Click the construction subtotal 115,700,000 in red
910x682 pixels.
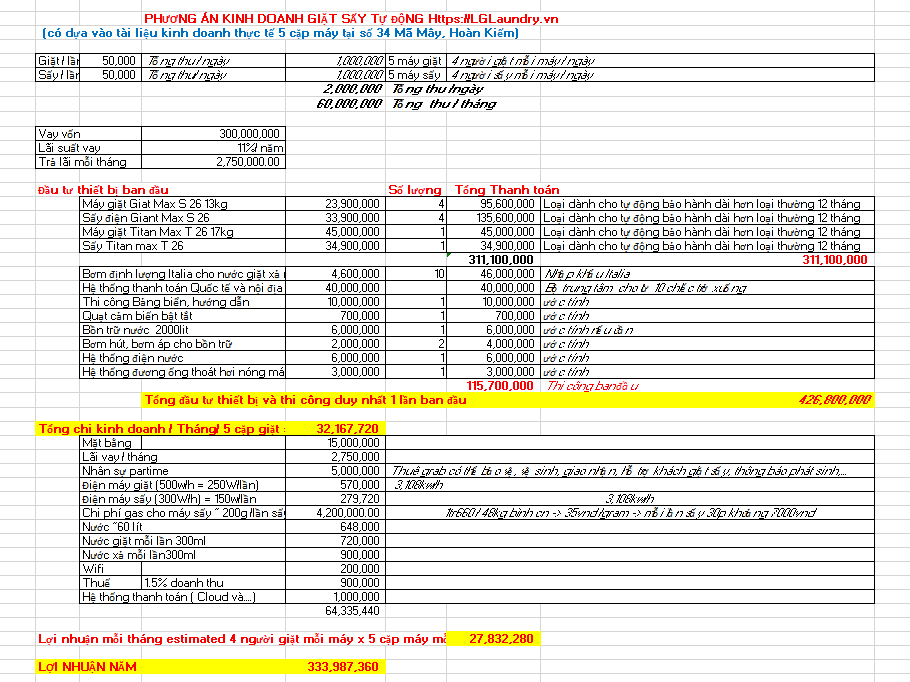point(500,385)
